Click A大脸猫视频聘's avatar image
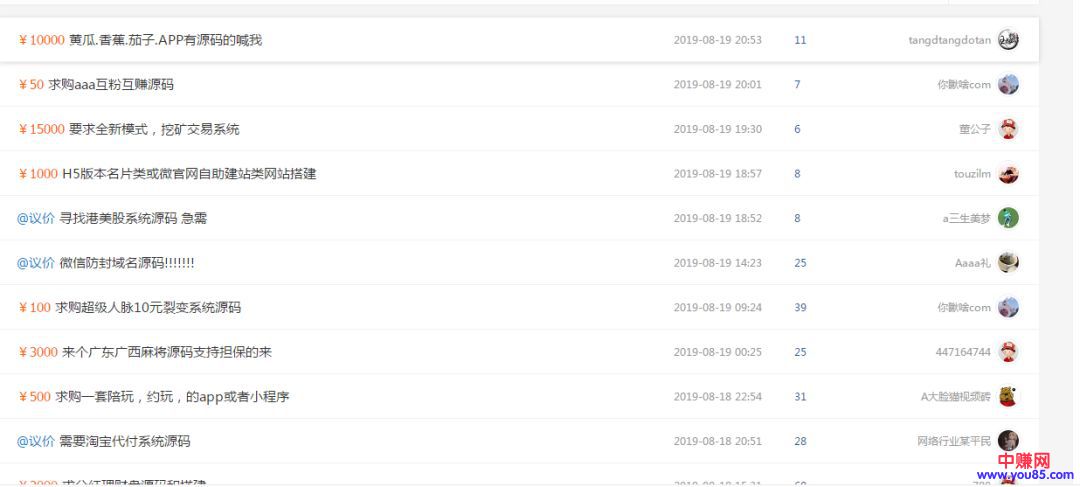The width and height of the screenshot is (1080, 487). click(x=1008, y=396)
